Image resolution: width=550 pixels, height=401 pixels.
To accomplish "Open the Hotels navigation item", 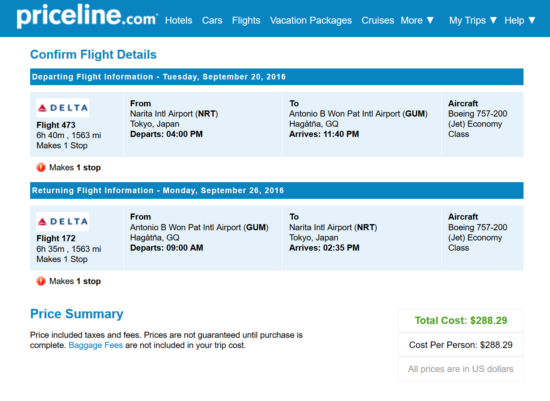I will [x=179, y=21].
